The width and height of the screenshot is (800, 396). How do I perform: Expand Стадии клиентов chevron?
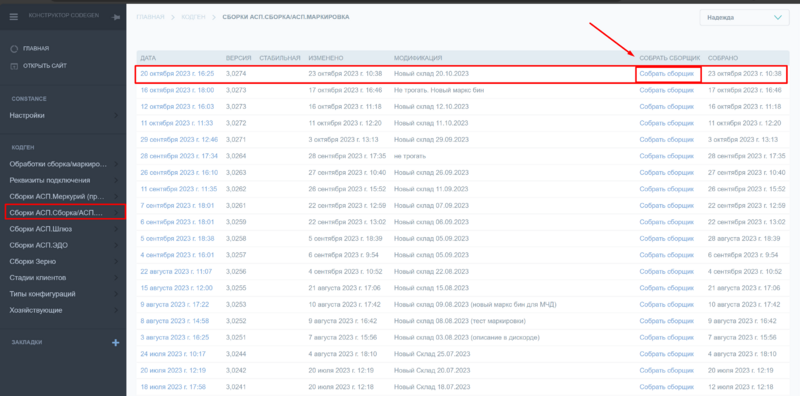(x=116, y=278)
